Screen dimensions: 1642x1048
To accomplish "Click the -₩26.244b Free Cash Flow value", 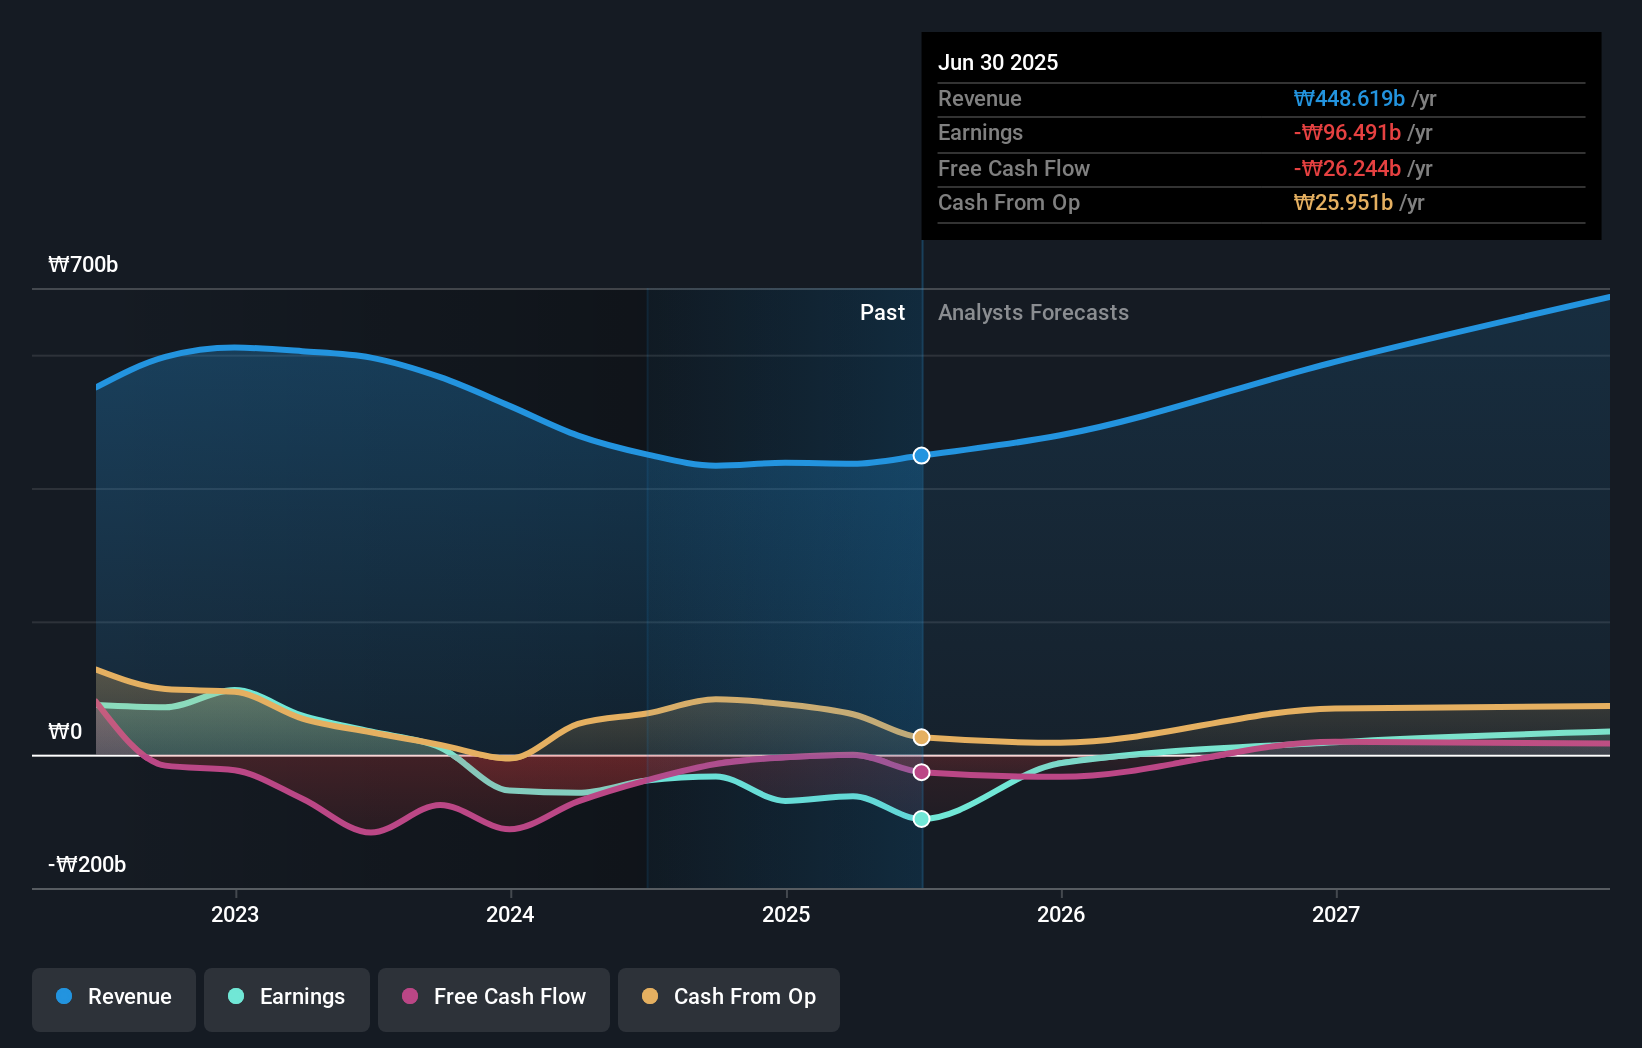I will [1347, 169].
